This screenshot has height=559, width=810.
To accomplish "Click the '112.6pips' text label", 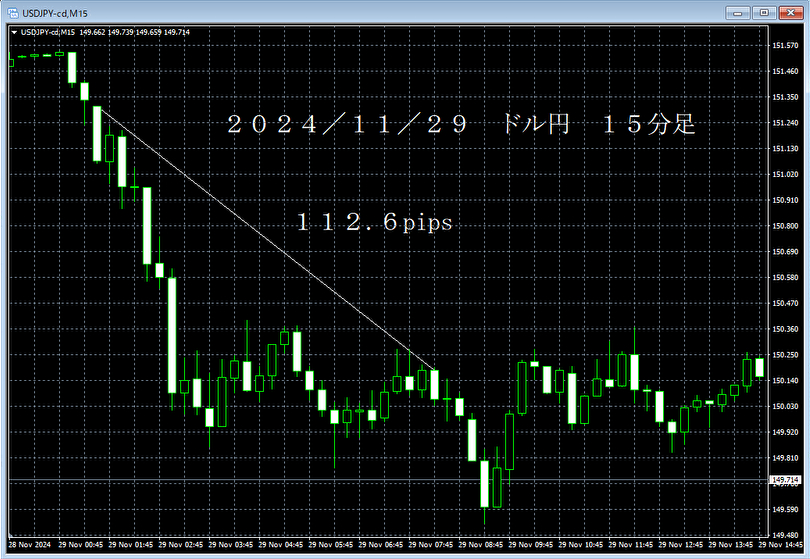I will point(375,222).
